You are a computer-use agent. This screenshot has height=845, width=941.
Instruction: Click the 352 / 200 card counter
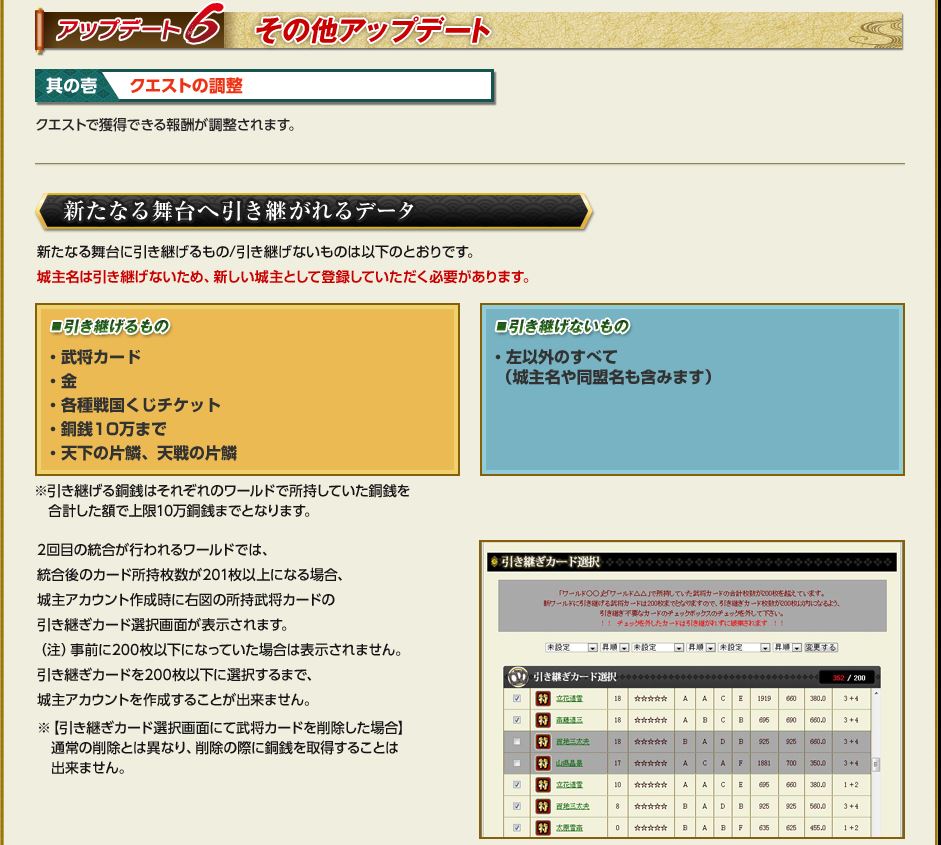pyautogui.click(x=849, y=678)
